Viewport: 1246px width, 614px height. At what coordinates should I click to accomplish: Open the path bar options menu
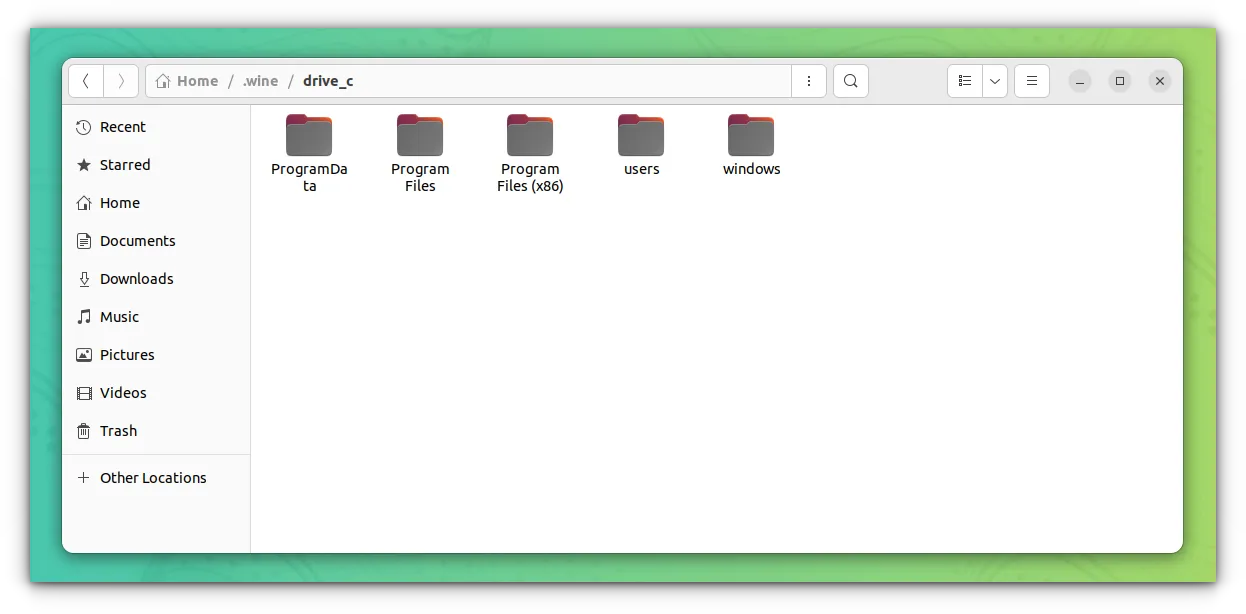coord(808,81)
